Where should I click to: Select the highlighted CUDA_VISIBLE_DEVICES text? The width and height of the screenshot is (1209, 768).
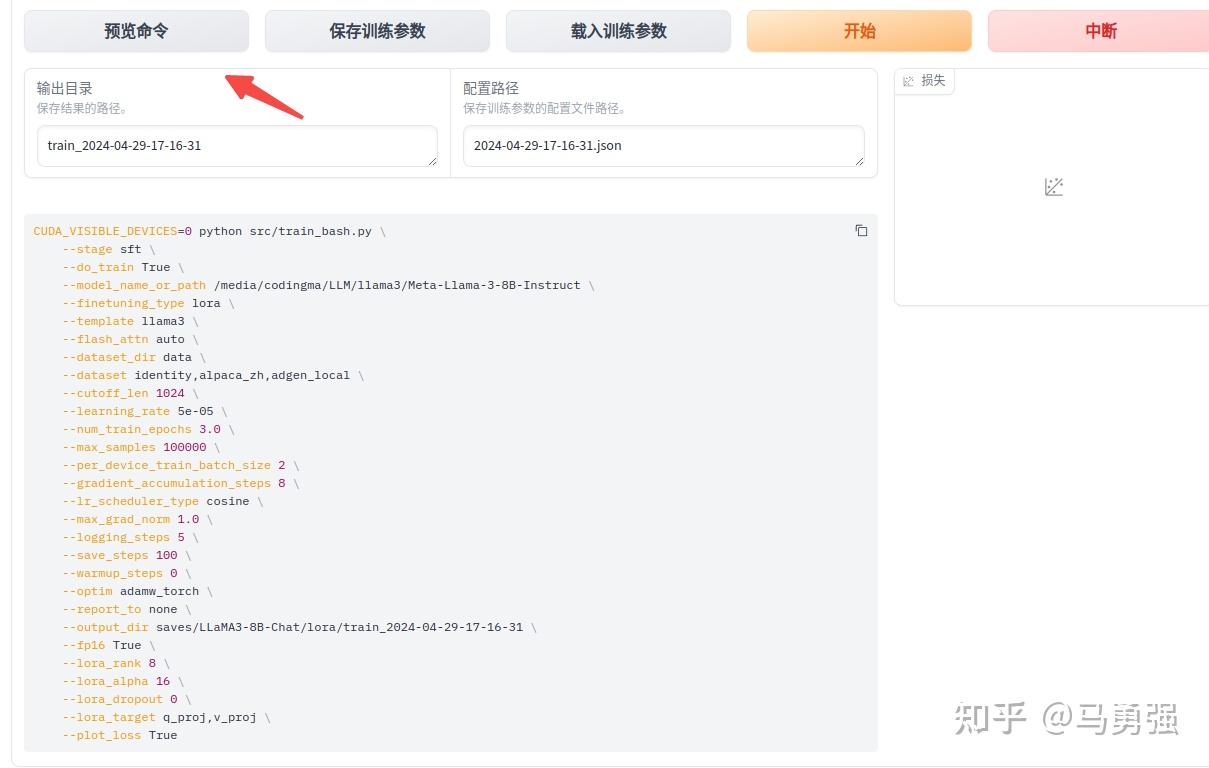105,231
